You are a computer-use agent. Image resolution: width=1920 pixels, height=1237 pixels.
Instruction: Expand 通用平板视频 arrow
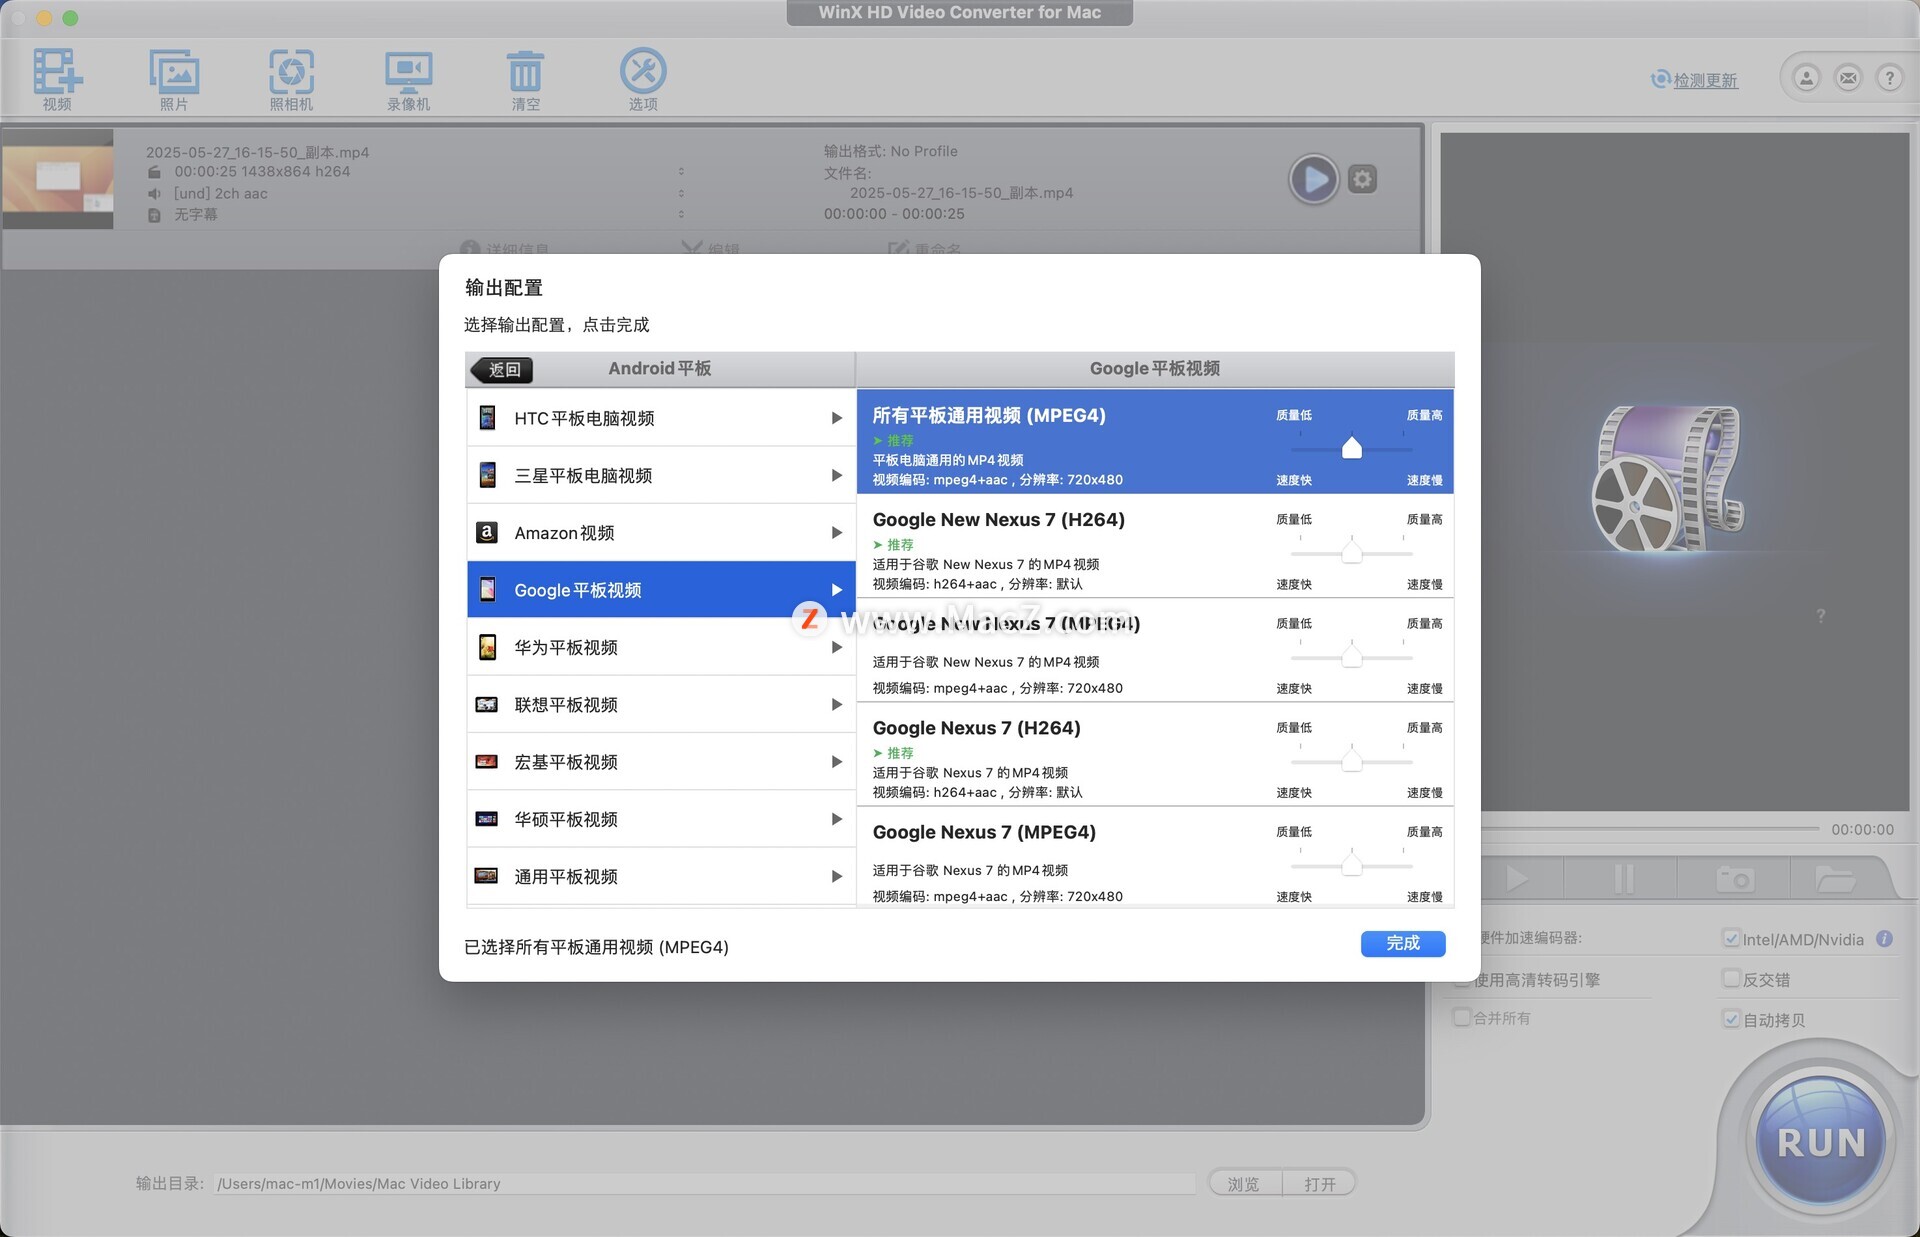coord(836,876)
